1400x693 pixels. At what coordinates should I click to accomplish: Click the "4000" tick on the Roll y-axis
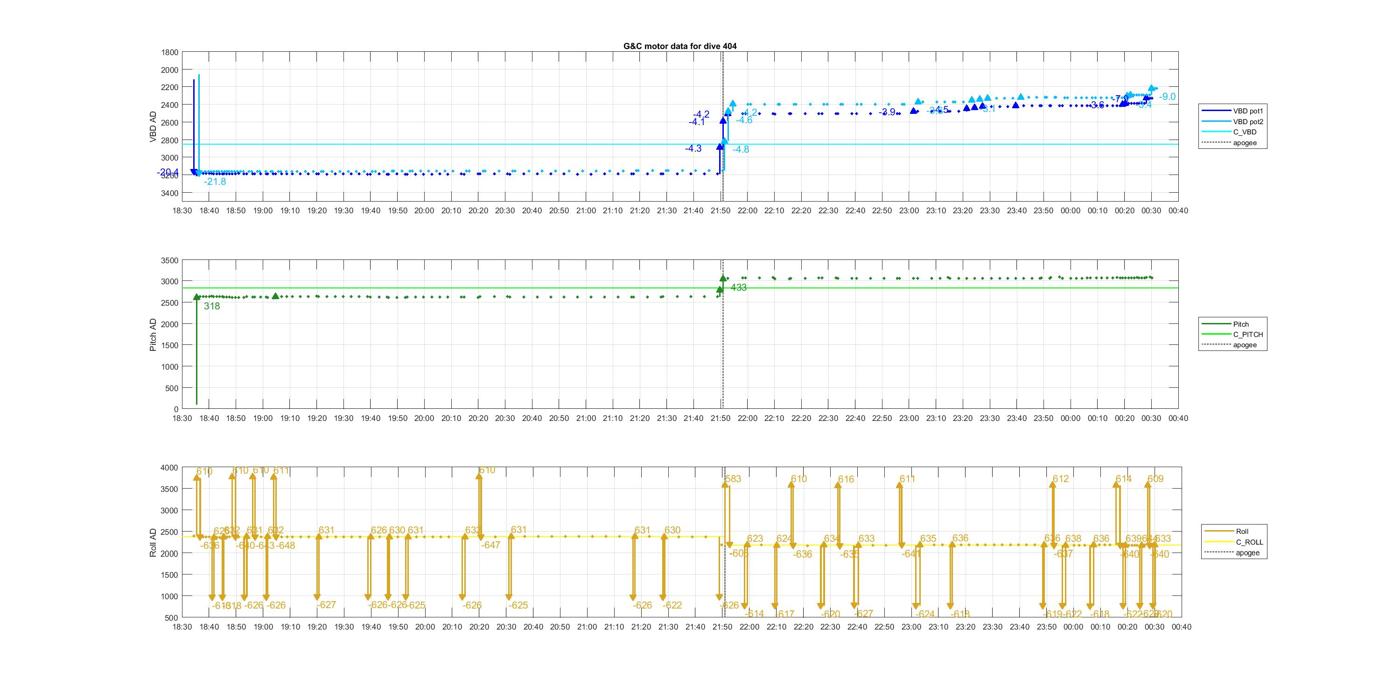170,468
